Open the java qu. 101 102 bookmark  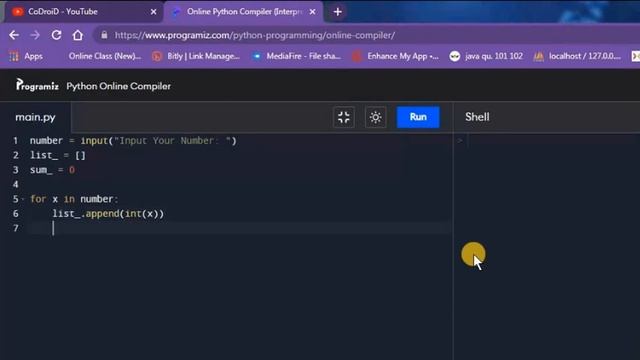pos(486,56)
